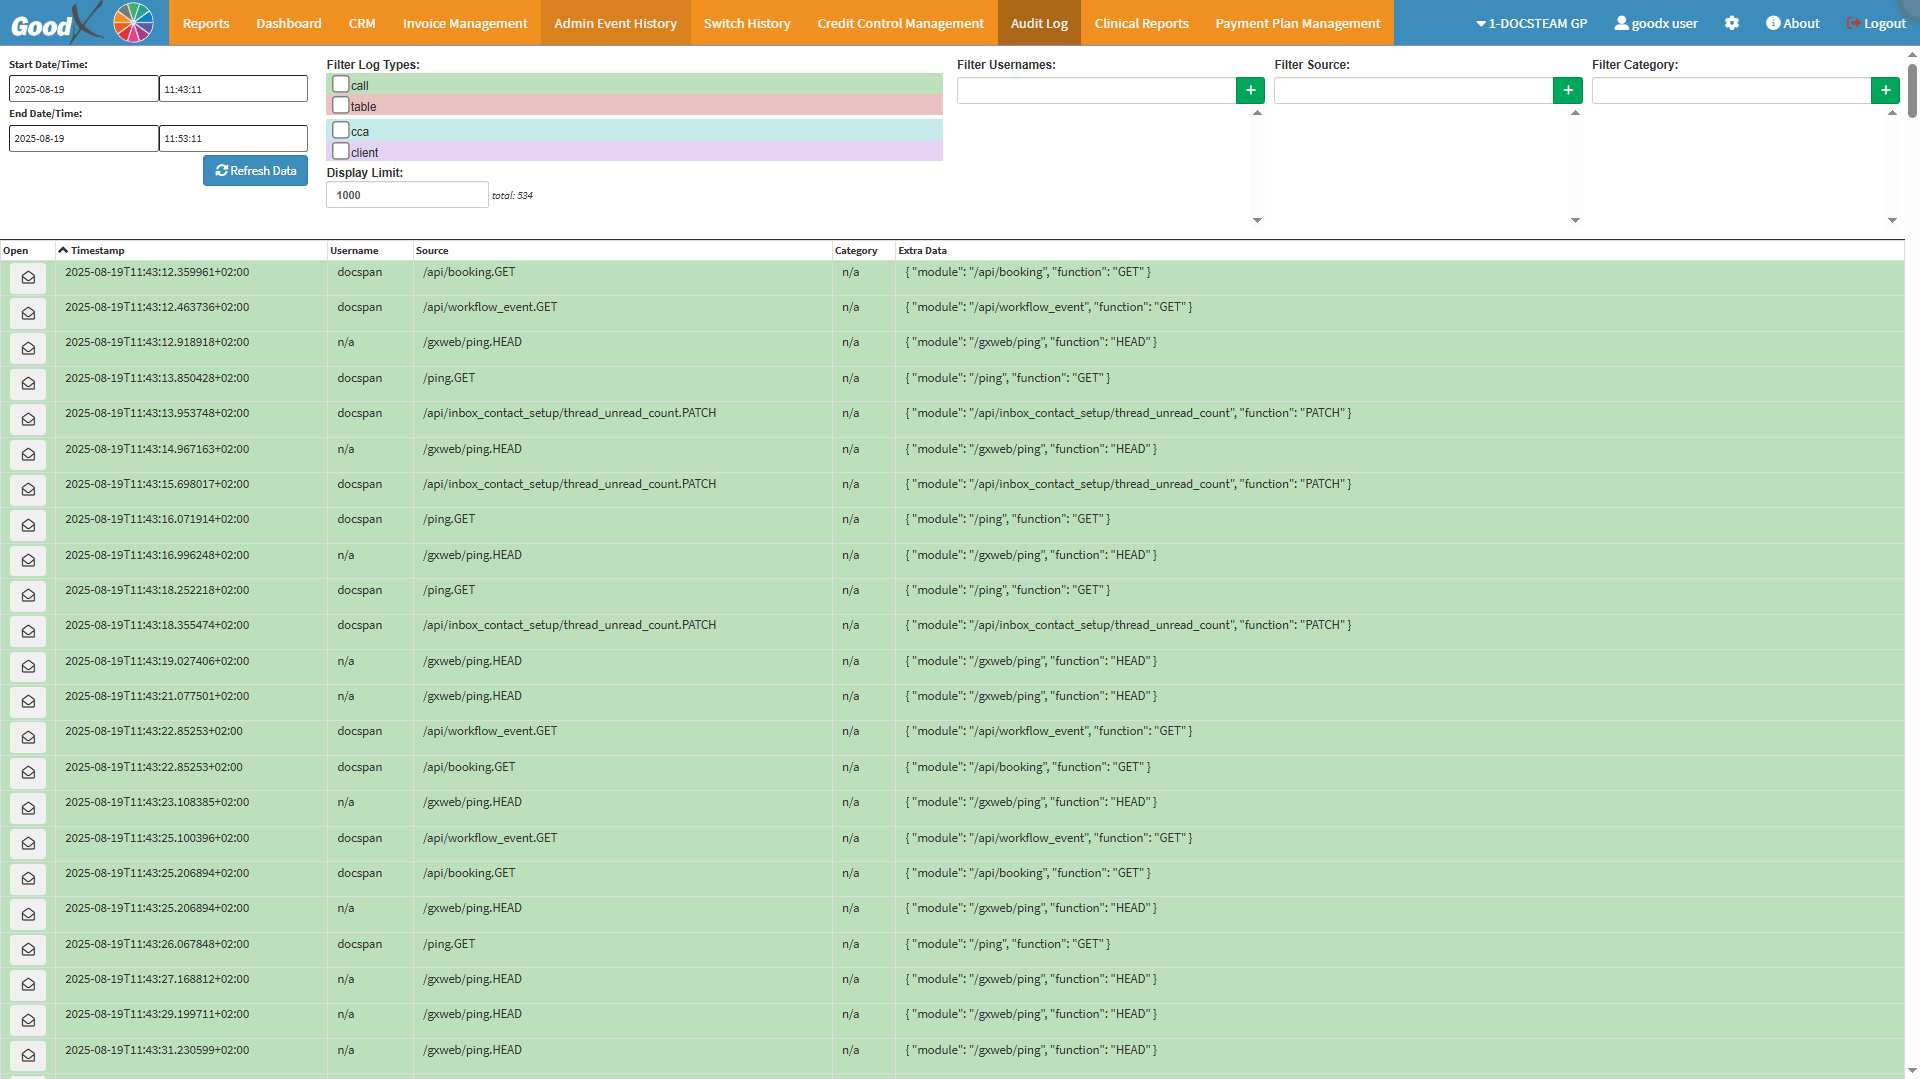This screenshot has width=1920, height=1079.
Task: Switch to Credit Control Management tab
Action: pyautogui.click(x=900, y=23)
